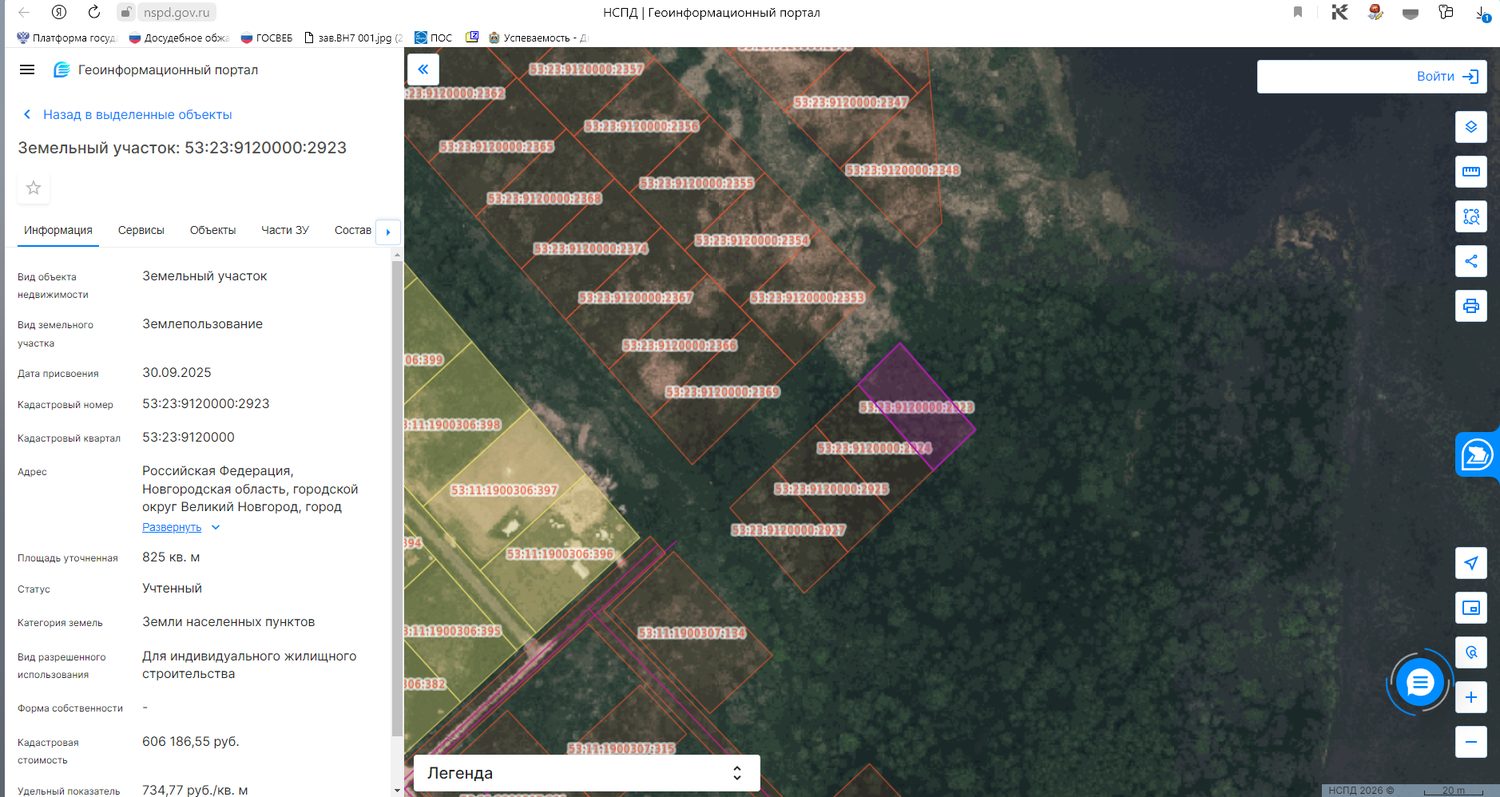Image resolution: width=1500 pixels, height=797 pixels.
Task: Open the Досудебное обжалование bookmark
Action: point(179,38)
